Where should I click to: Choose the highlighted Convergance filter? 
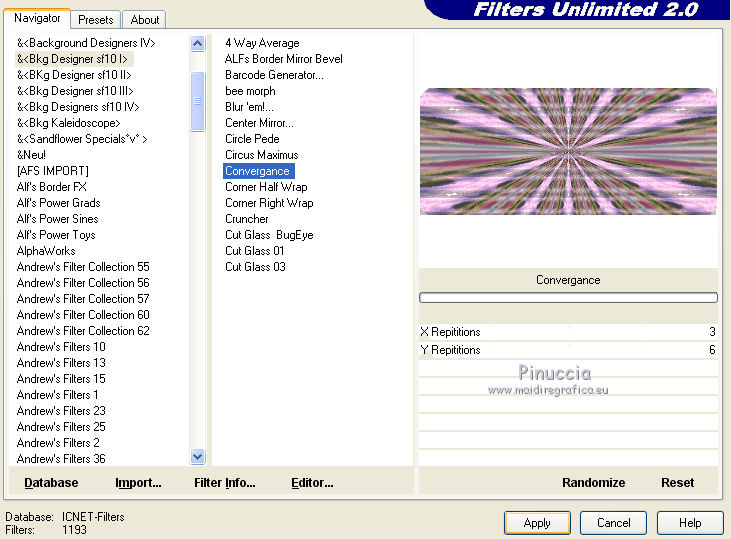point(258,171)
